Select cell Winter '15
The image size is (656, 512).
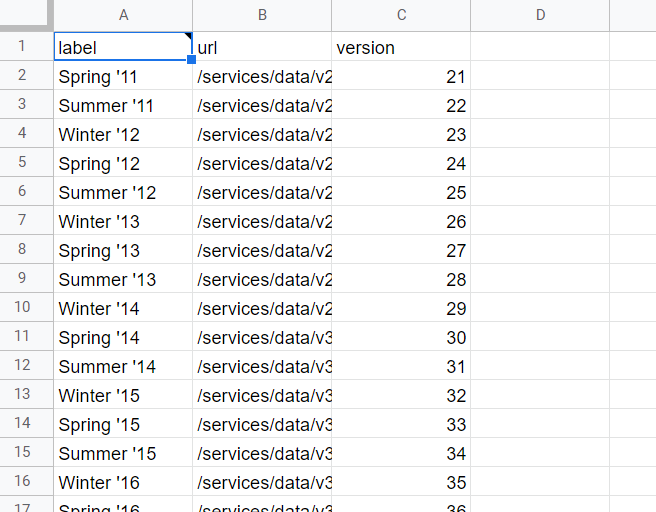click(123, 394)
